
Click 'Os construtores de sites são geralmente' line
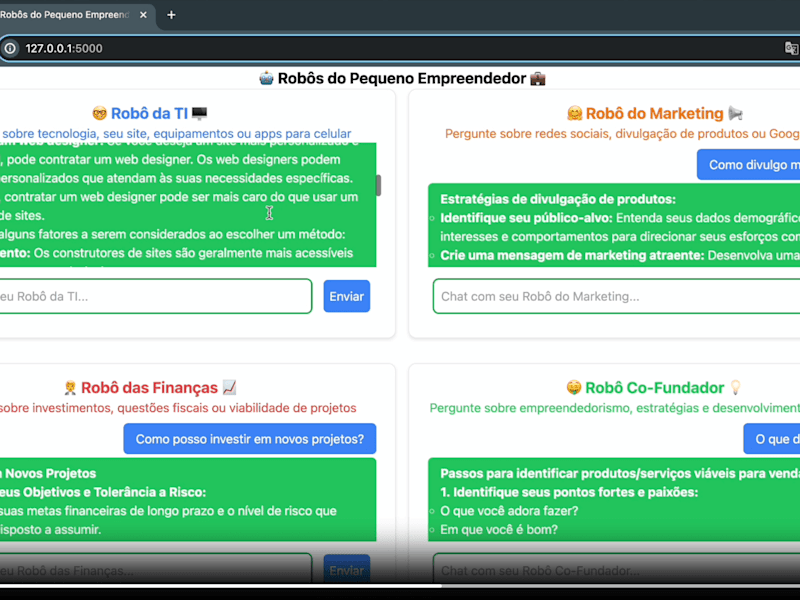(193, 253)
